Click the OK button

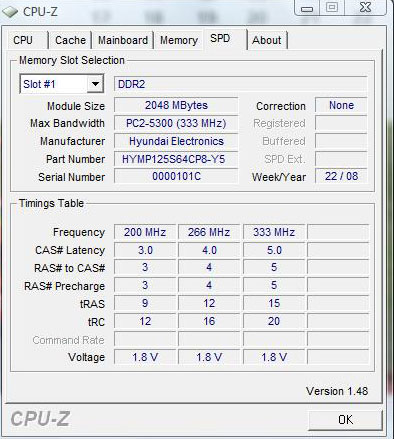click(x=345, y=420)
